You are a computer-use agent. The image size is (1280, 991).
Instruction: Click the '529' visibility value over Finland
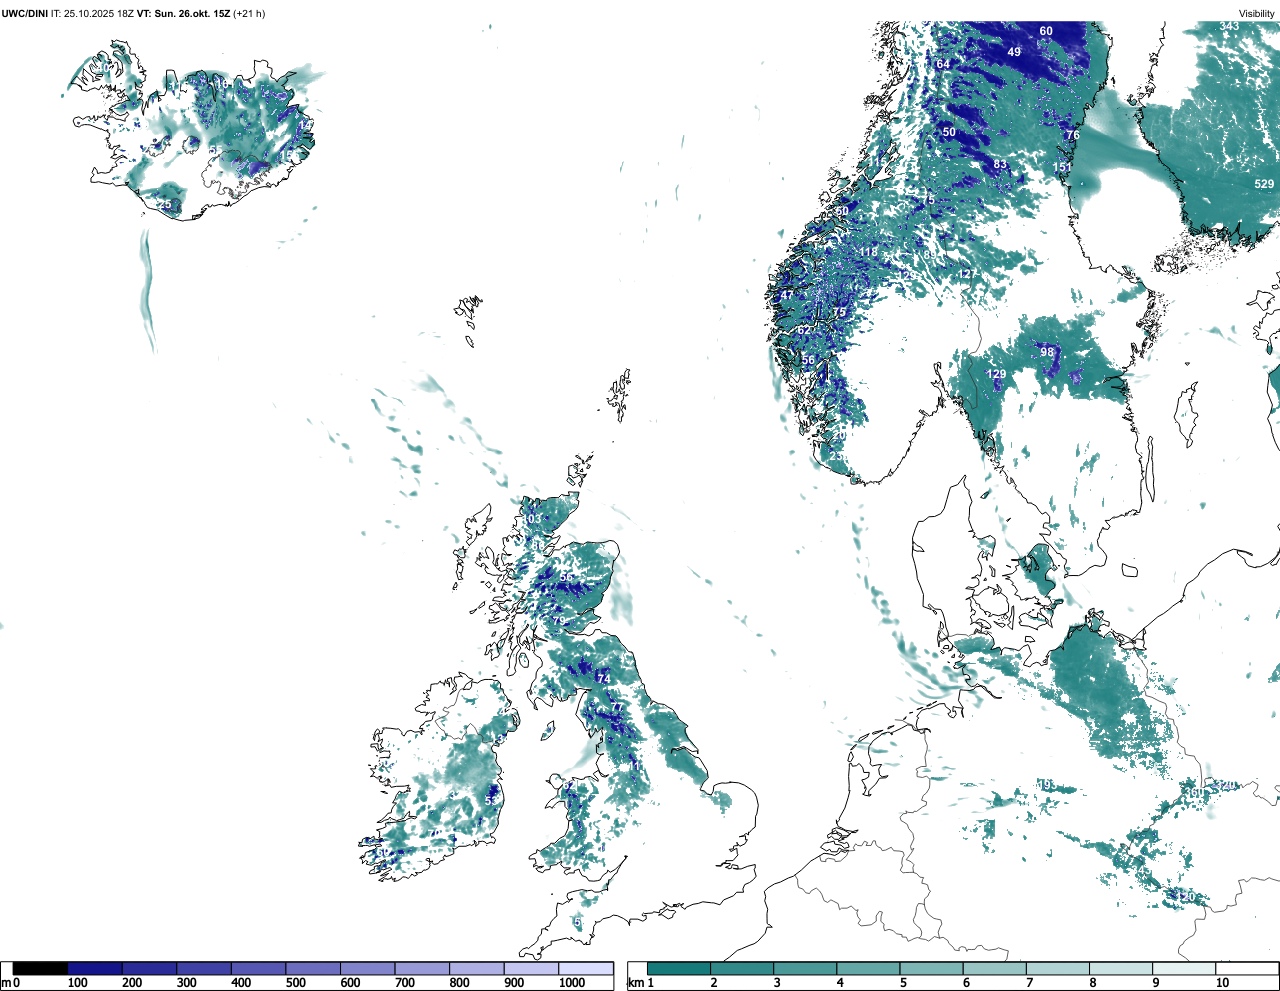click(x=1264, y=184)
